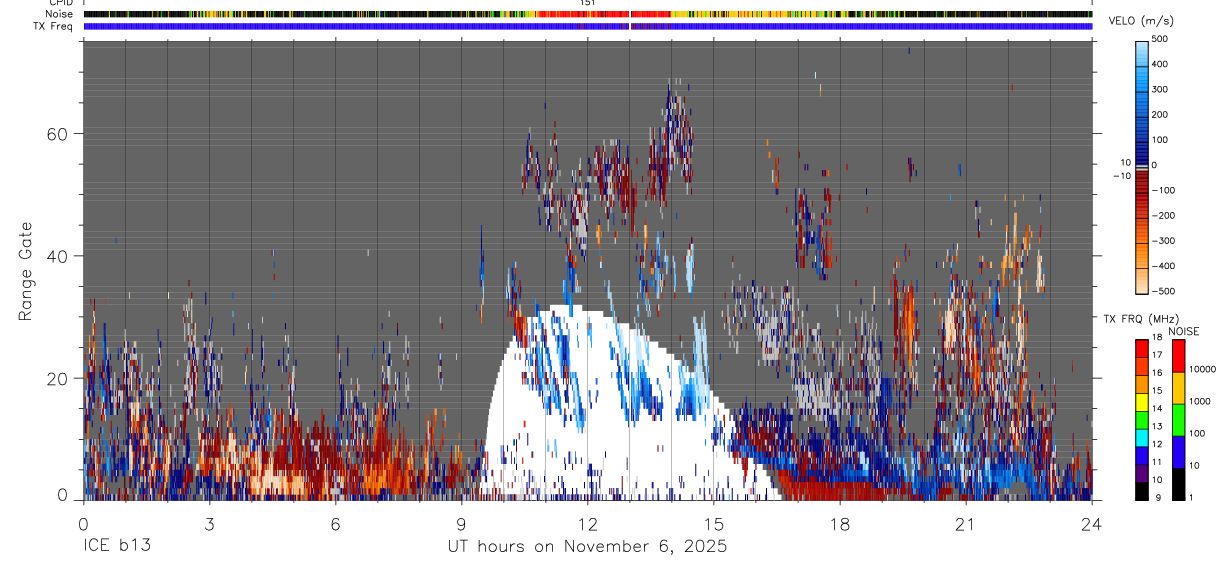Click the y-axis tick label 40
This screenshot has height=567, width=1228.
click(x=56, y=256)
